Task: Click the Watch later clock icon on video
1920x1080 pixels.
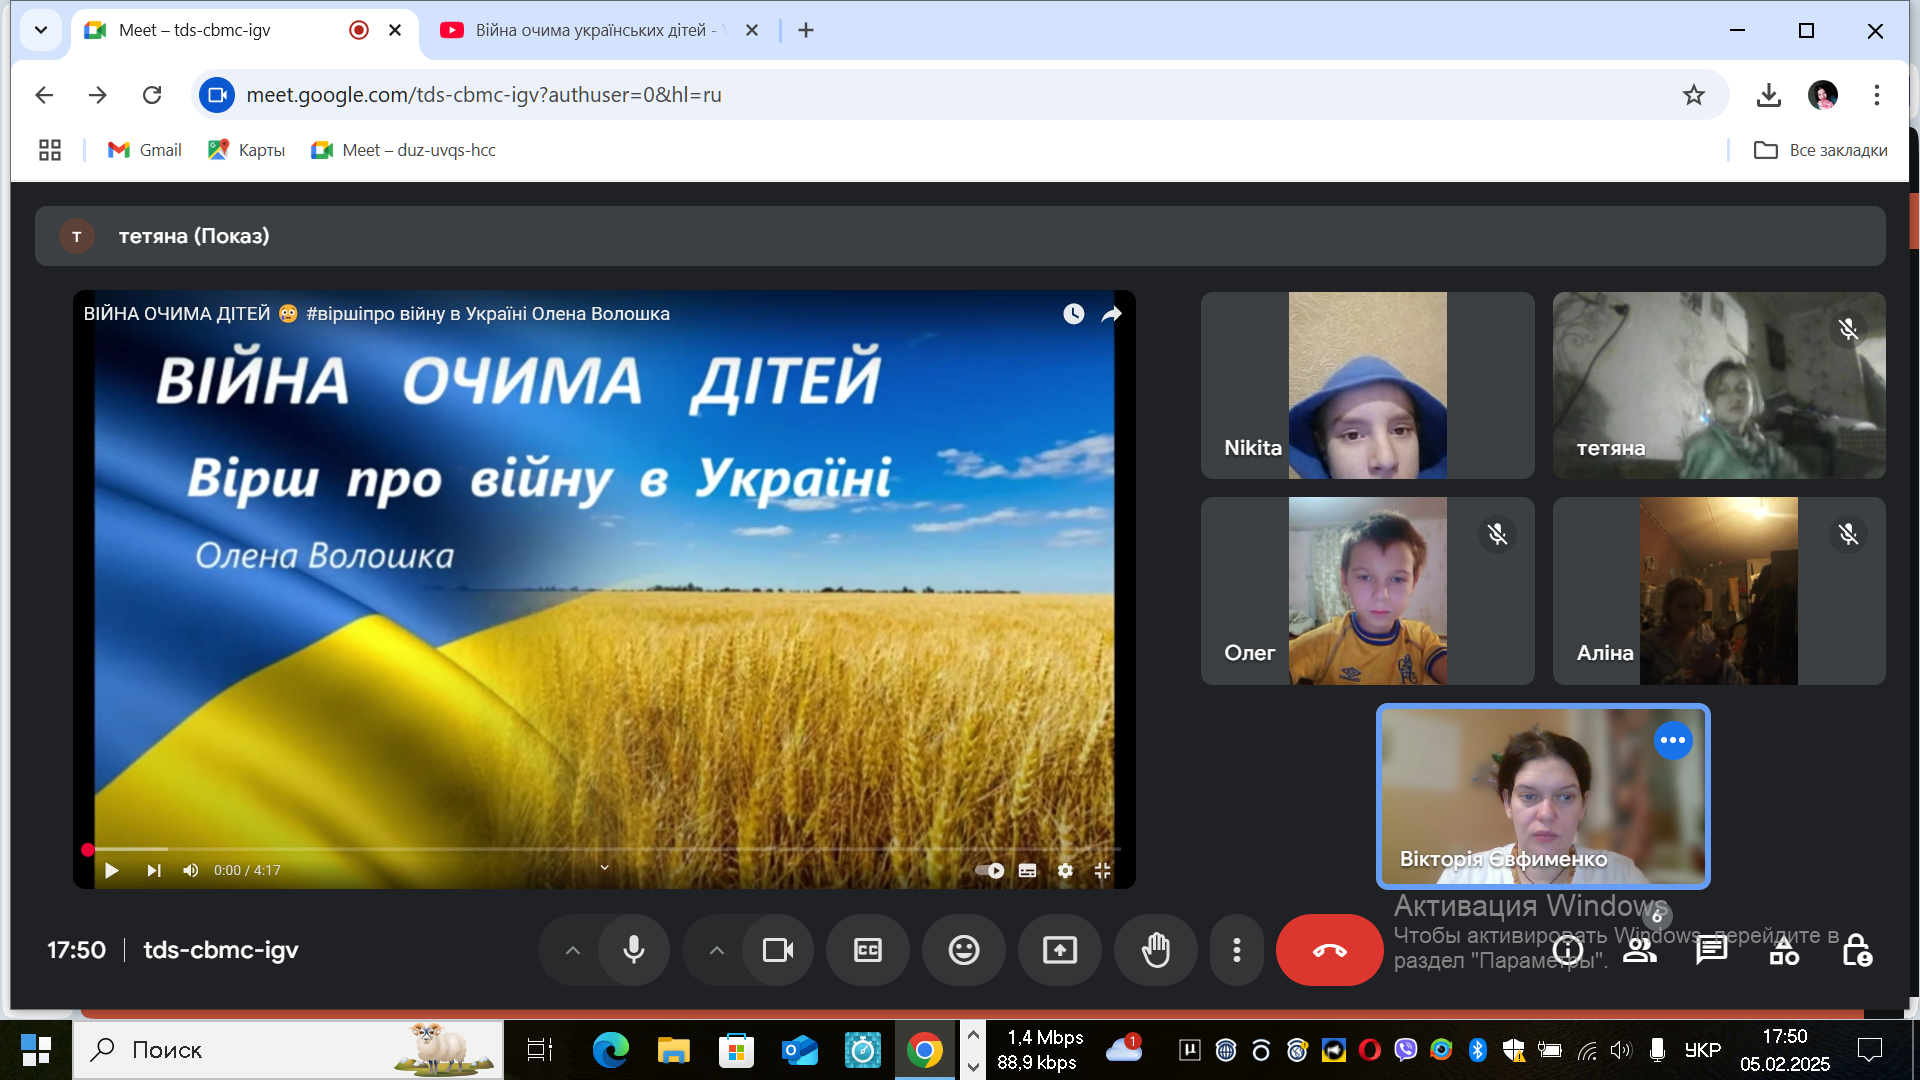Action: pyautogui.click(x=1073, y=314)
